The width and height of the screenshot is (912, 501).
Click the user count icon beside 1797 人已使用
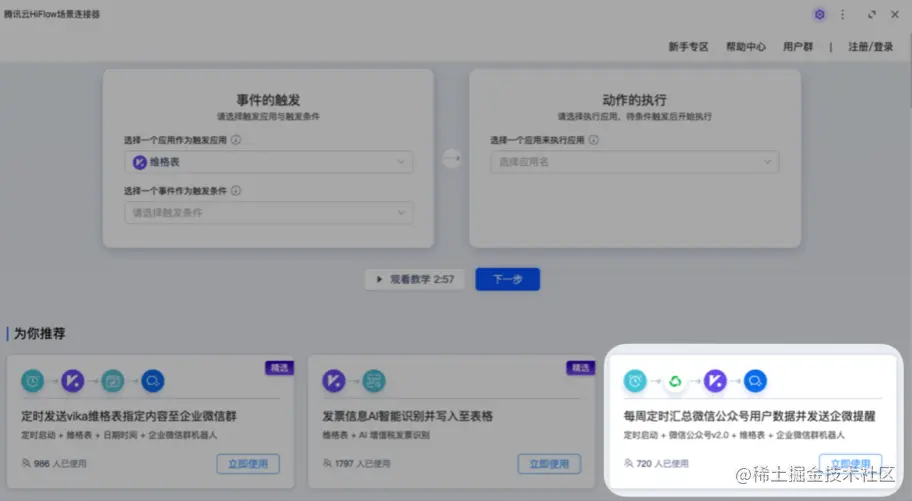327,463
